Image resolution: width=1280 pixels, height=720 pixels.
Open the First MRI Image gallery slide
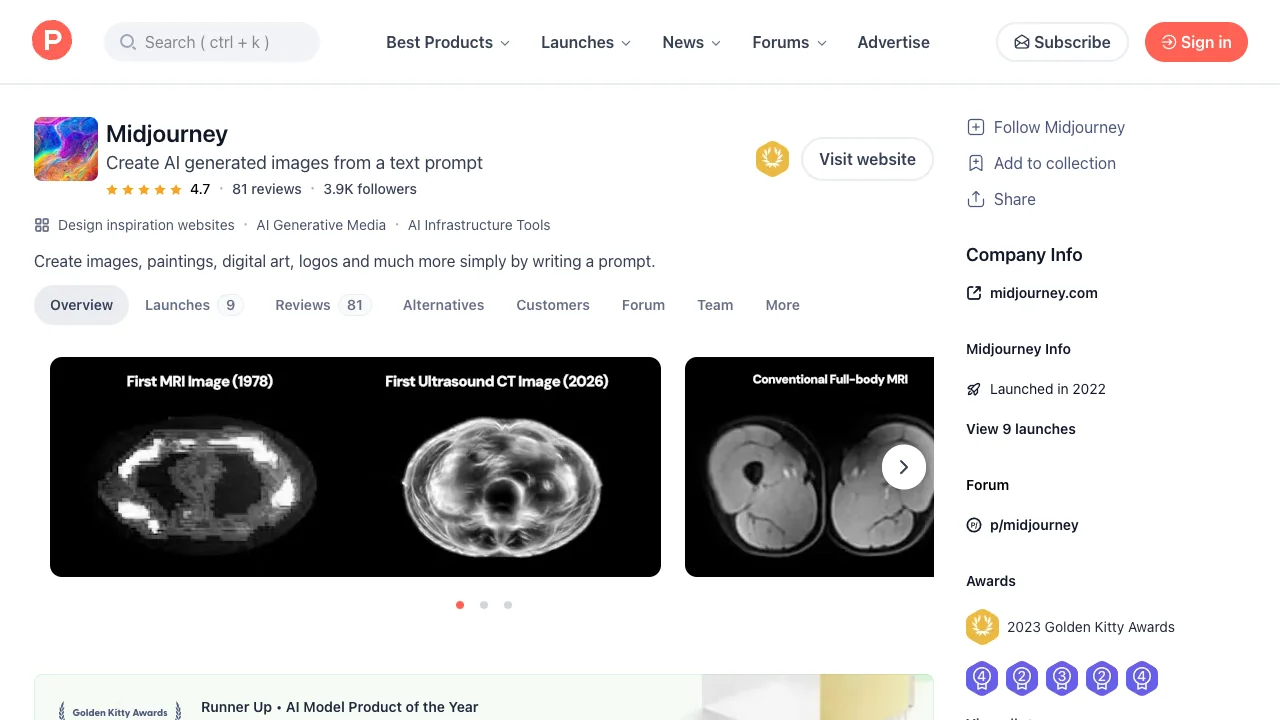355,467
